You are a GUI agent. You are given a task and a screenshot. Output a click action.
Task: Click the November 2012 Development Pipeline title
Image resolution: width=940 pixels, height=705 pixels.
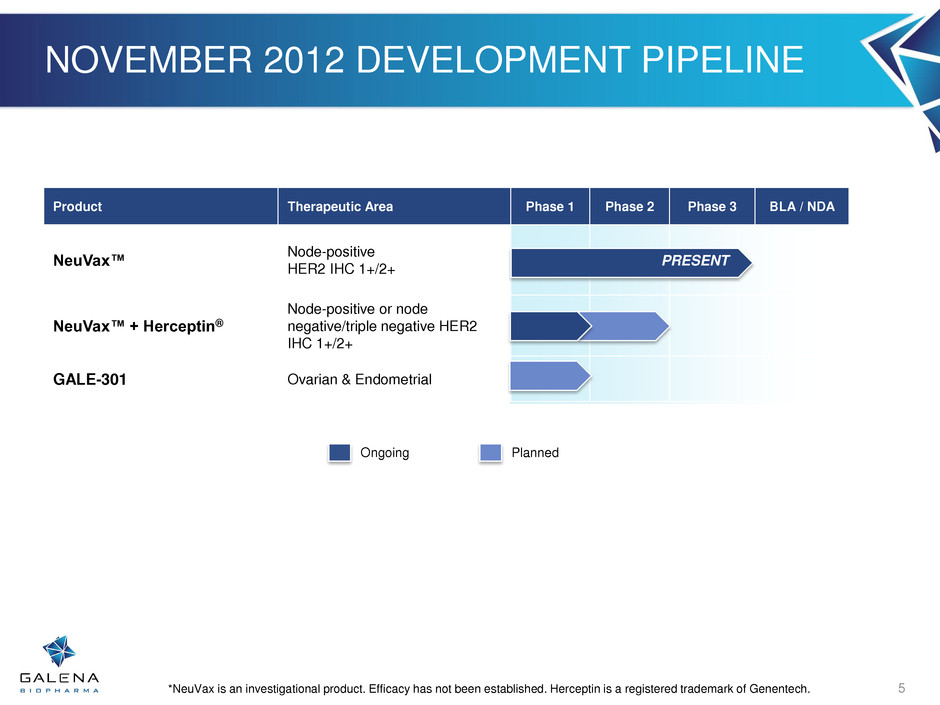pos(424,60)
